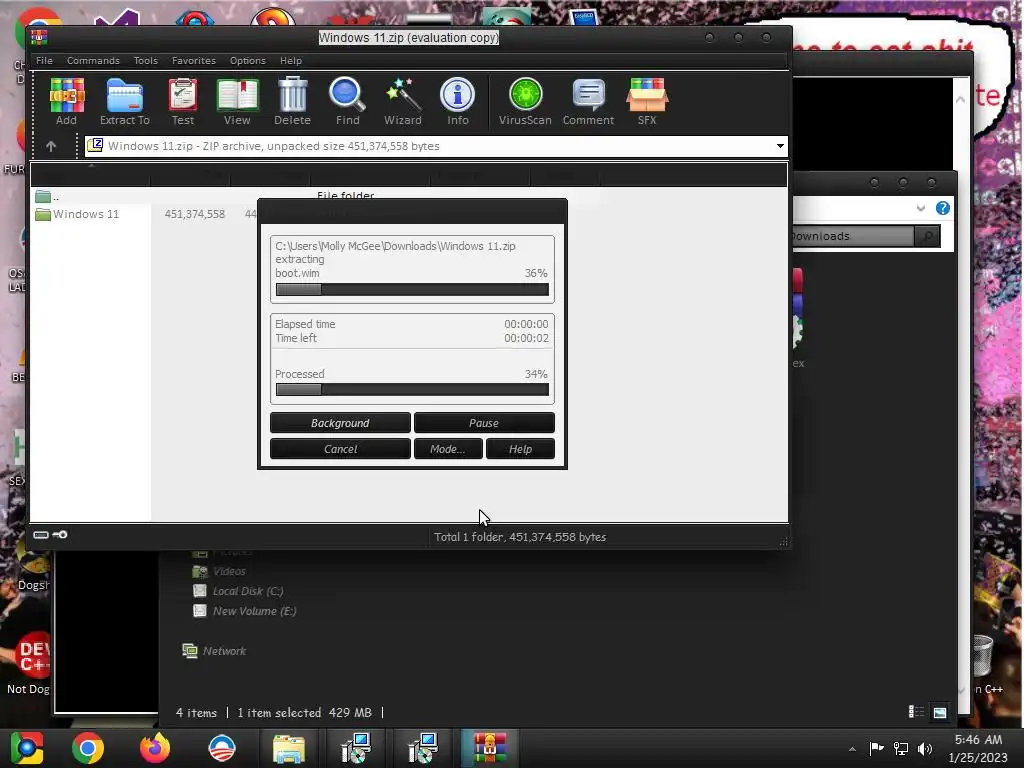
Task: Switch Explorer to details view icon
Action: point(916,712)
